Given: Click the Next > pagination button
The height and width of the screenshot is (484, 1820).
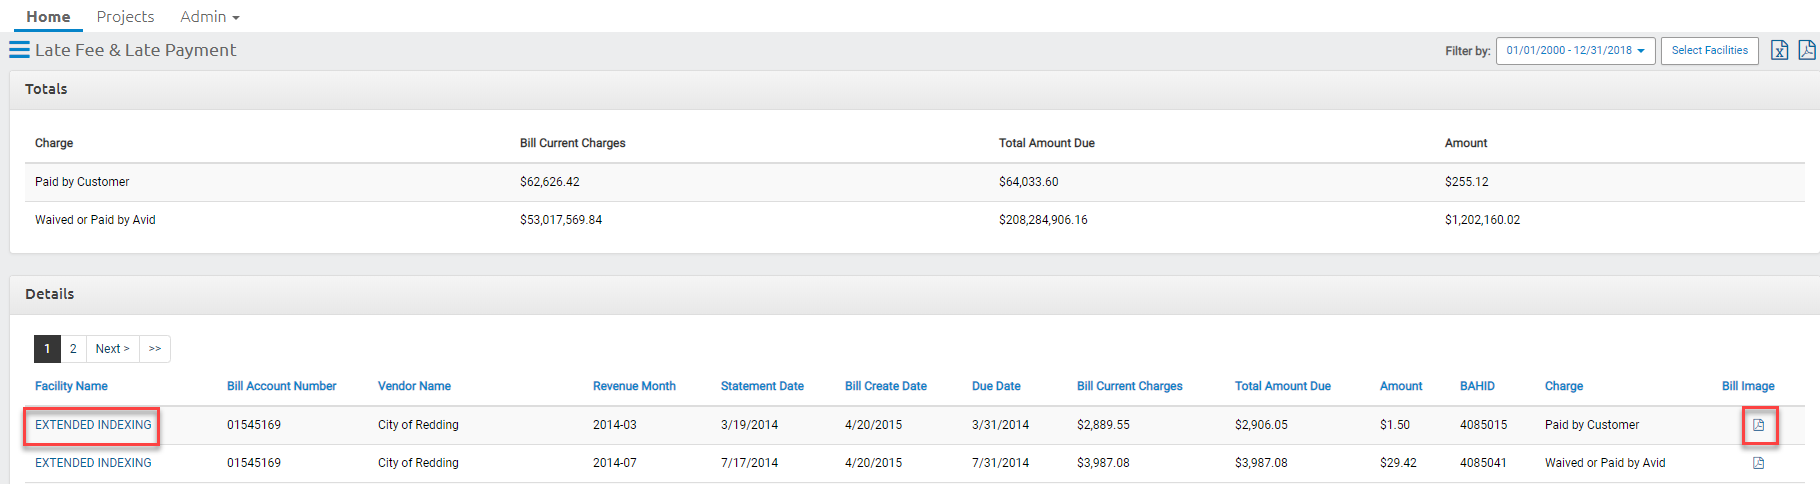Looking at the screenshot, I should (x=112, y=349).
